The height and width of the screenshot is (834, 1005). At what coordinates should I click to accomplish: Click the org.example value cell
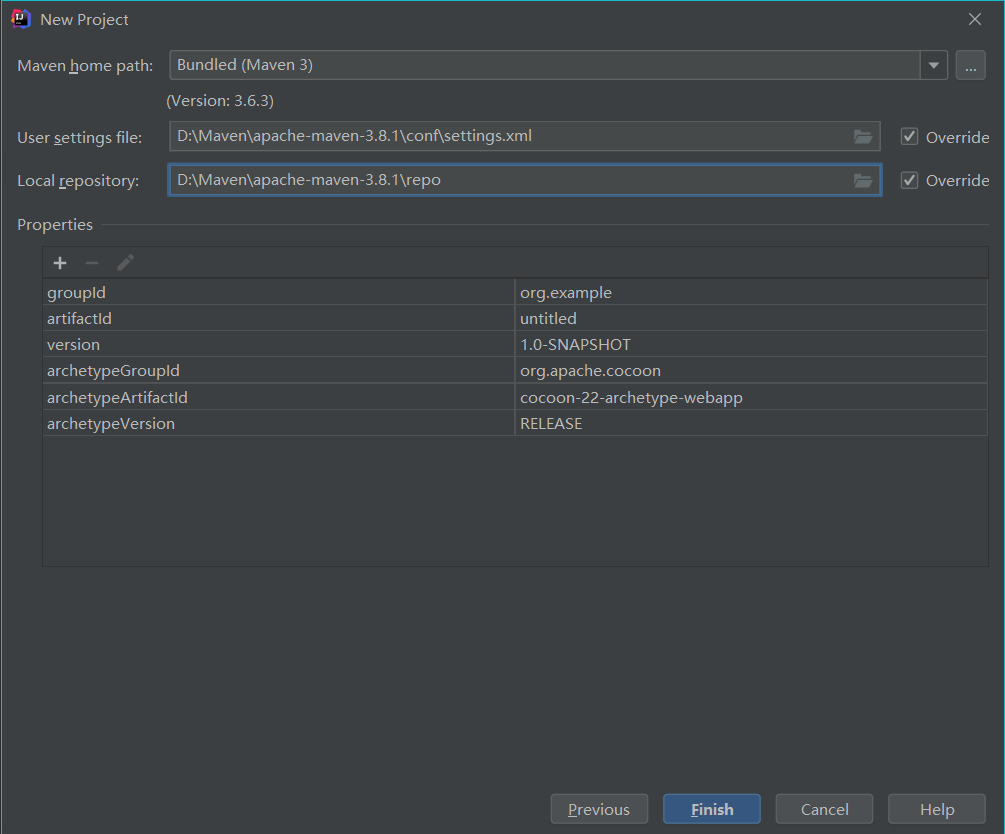[x=751, y=292]
